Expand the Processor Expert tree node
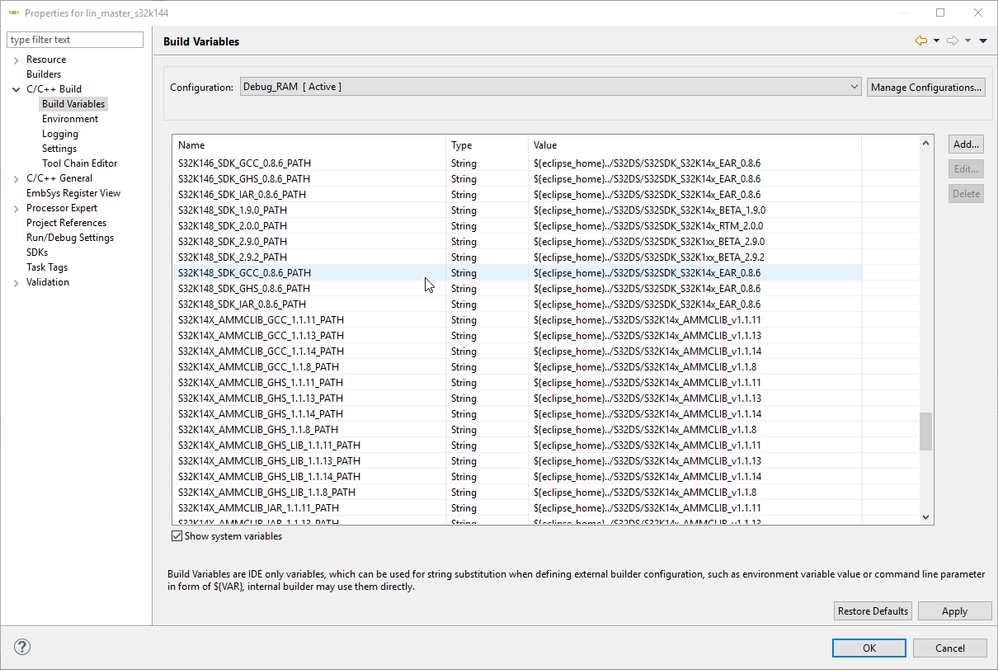The height and width of the screenshot is (670, 998). coord(16,209)
